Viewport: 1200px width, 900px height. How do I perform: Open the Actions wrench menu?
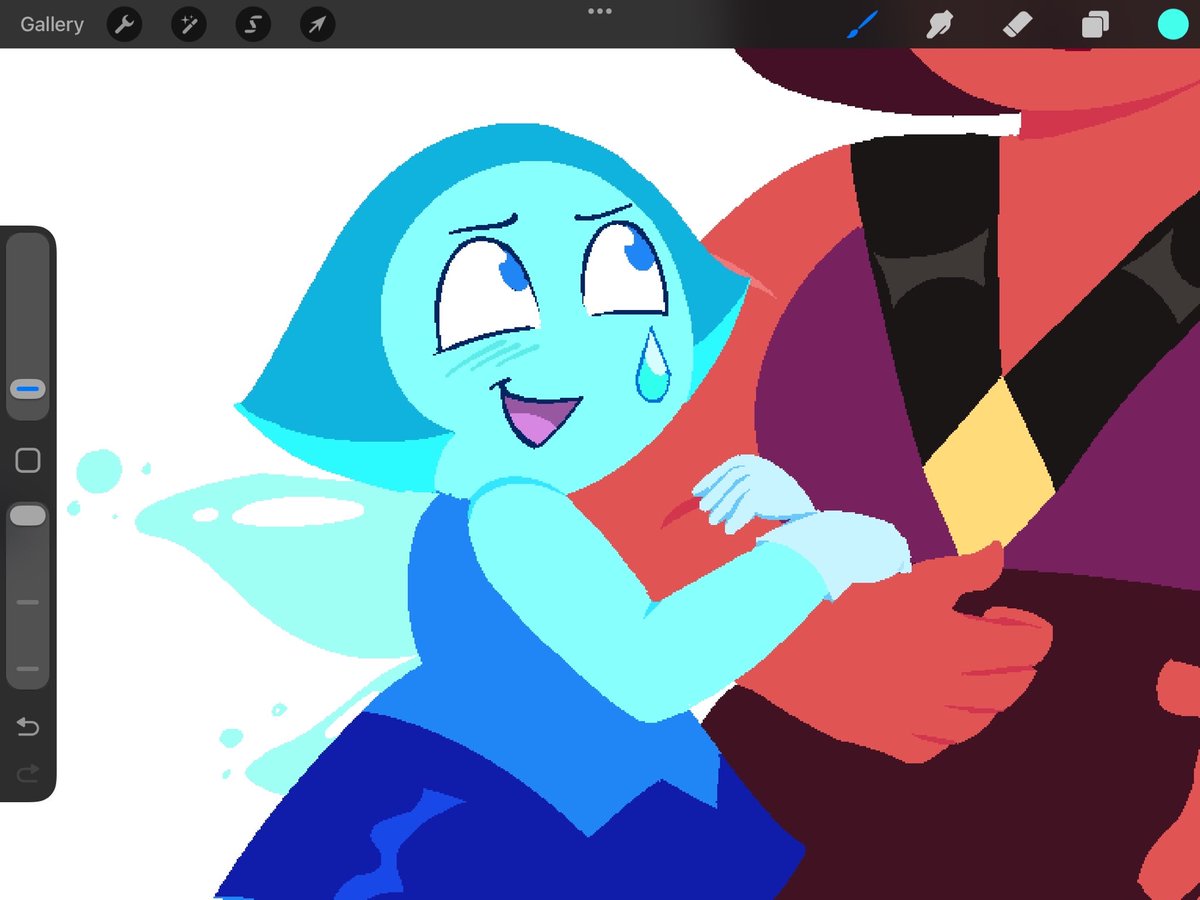(x=125, y=24)
